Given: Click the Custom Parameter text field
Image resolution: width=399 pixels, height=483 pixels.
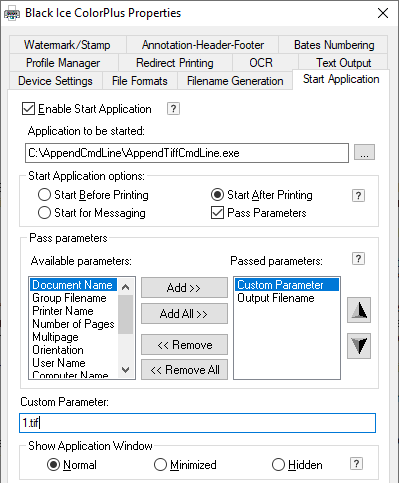Looking at the screenshot, I should pos(197,423).
